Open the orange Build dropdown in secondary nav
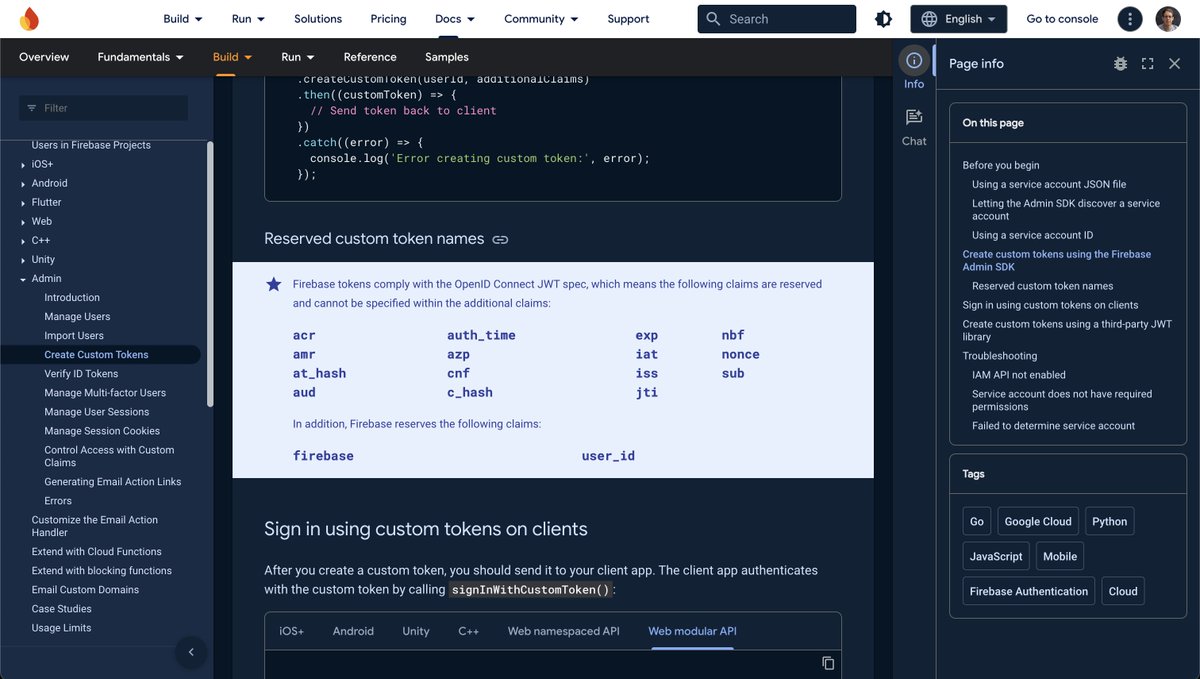Viewport: 1200px width, 679px height. (233, 57)
